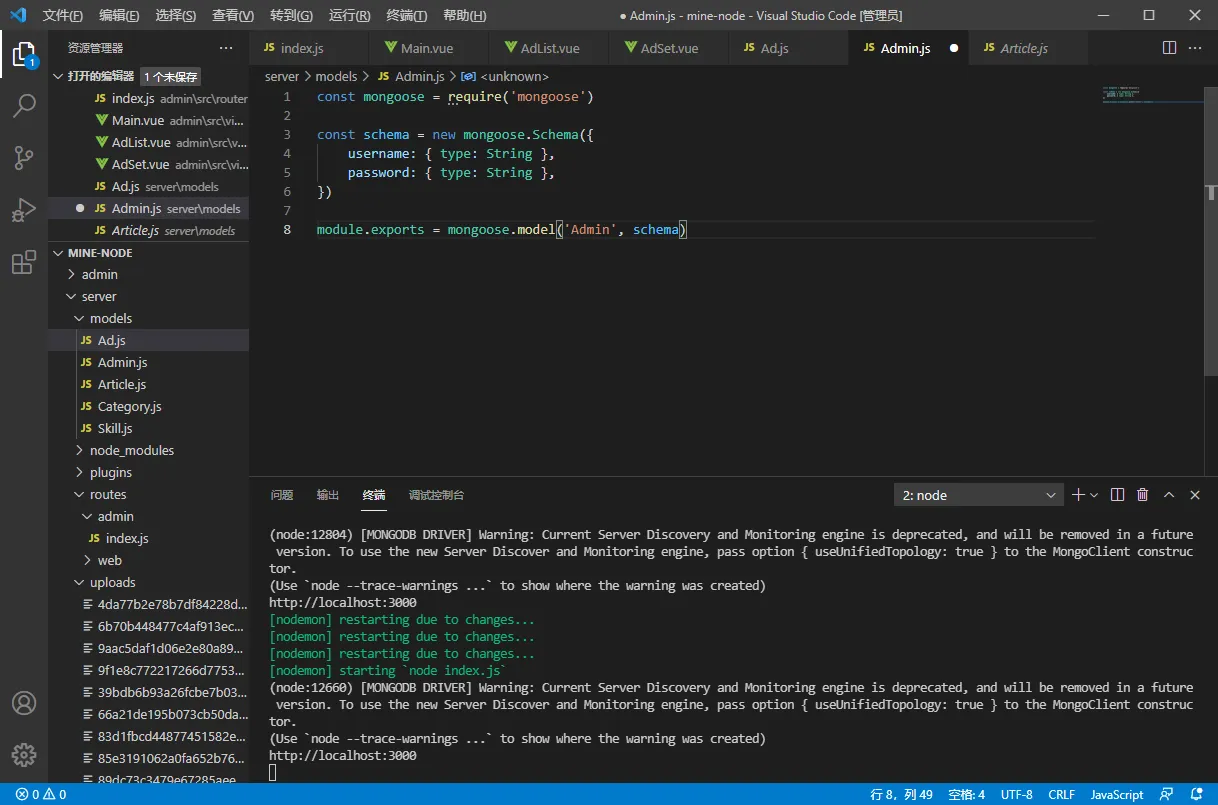Kill terminal with the trash icon
The height and width of the screenshot is (805, 1218).
(x=1142, y=495)
